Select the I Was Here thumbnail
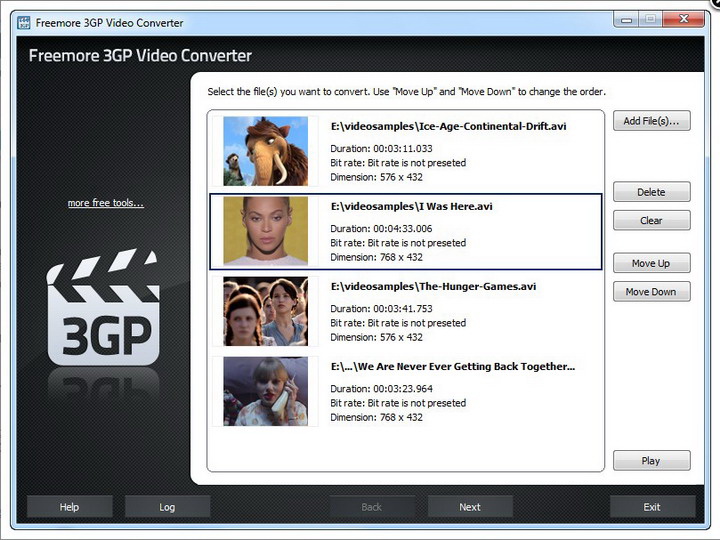Viewport: 720px width, 540px height. [265, 231]
